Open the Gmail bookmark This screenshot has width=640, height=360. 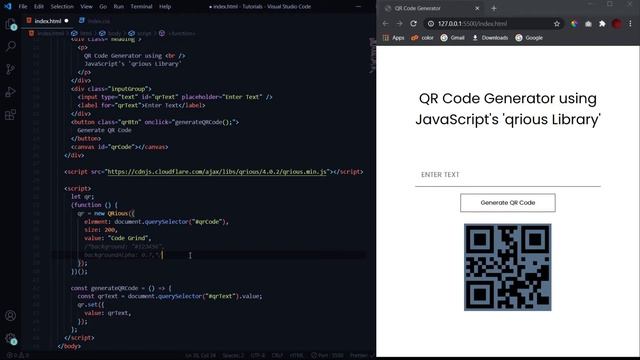tap(452, 38)
